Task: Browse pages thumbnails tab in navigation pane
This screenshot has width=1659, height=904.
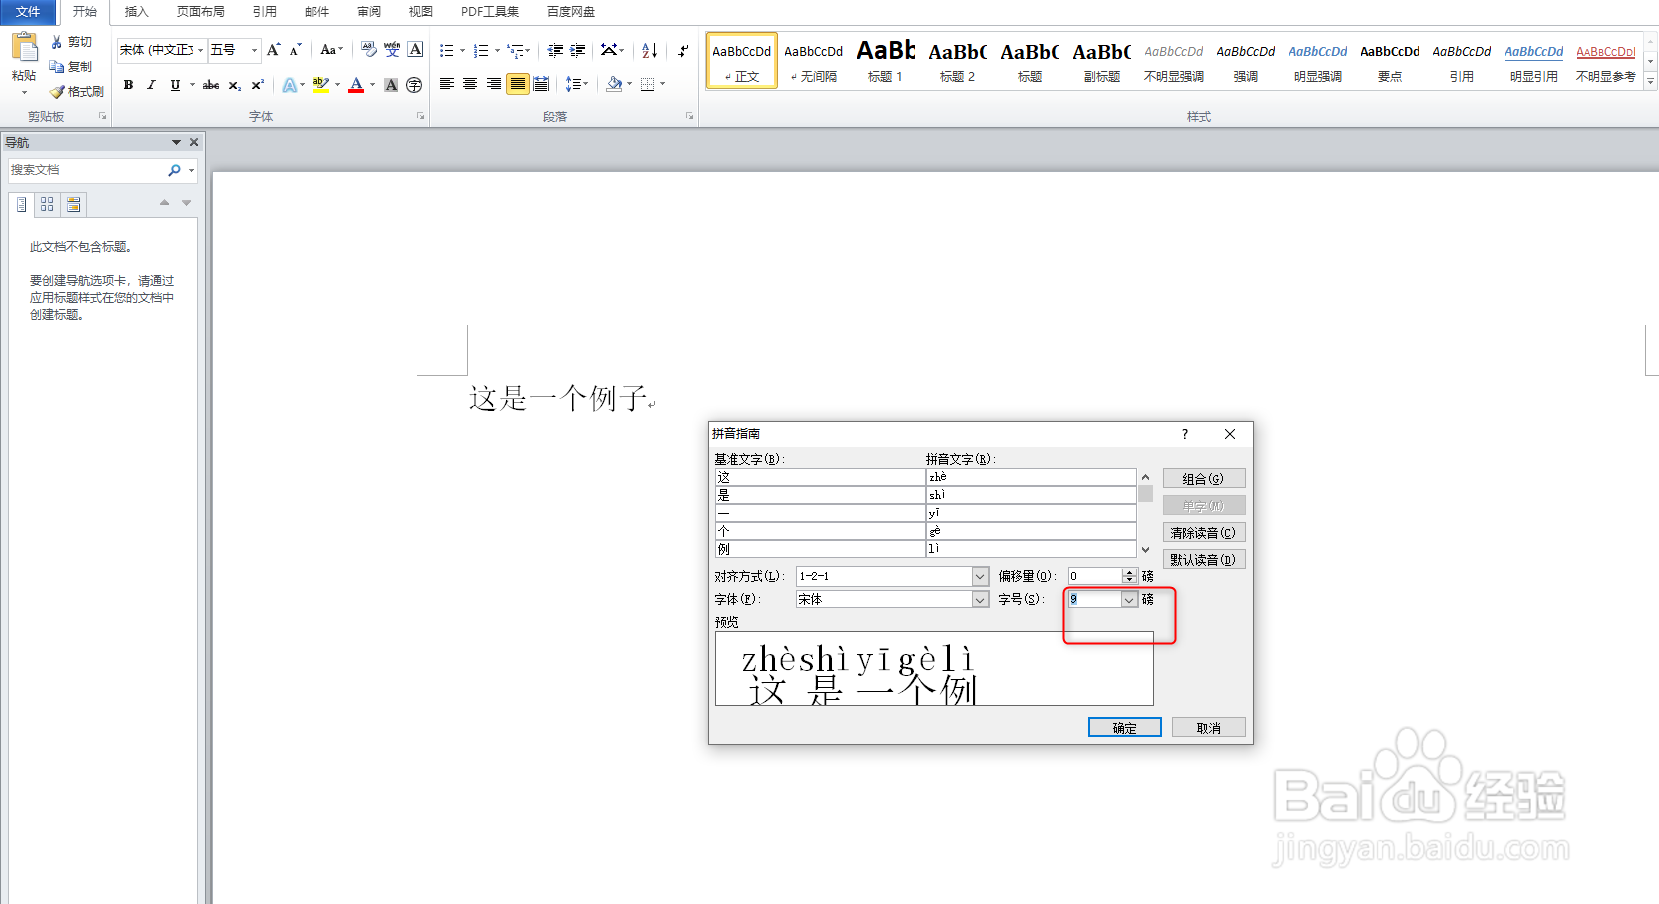Action: coord(47,204)
